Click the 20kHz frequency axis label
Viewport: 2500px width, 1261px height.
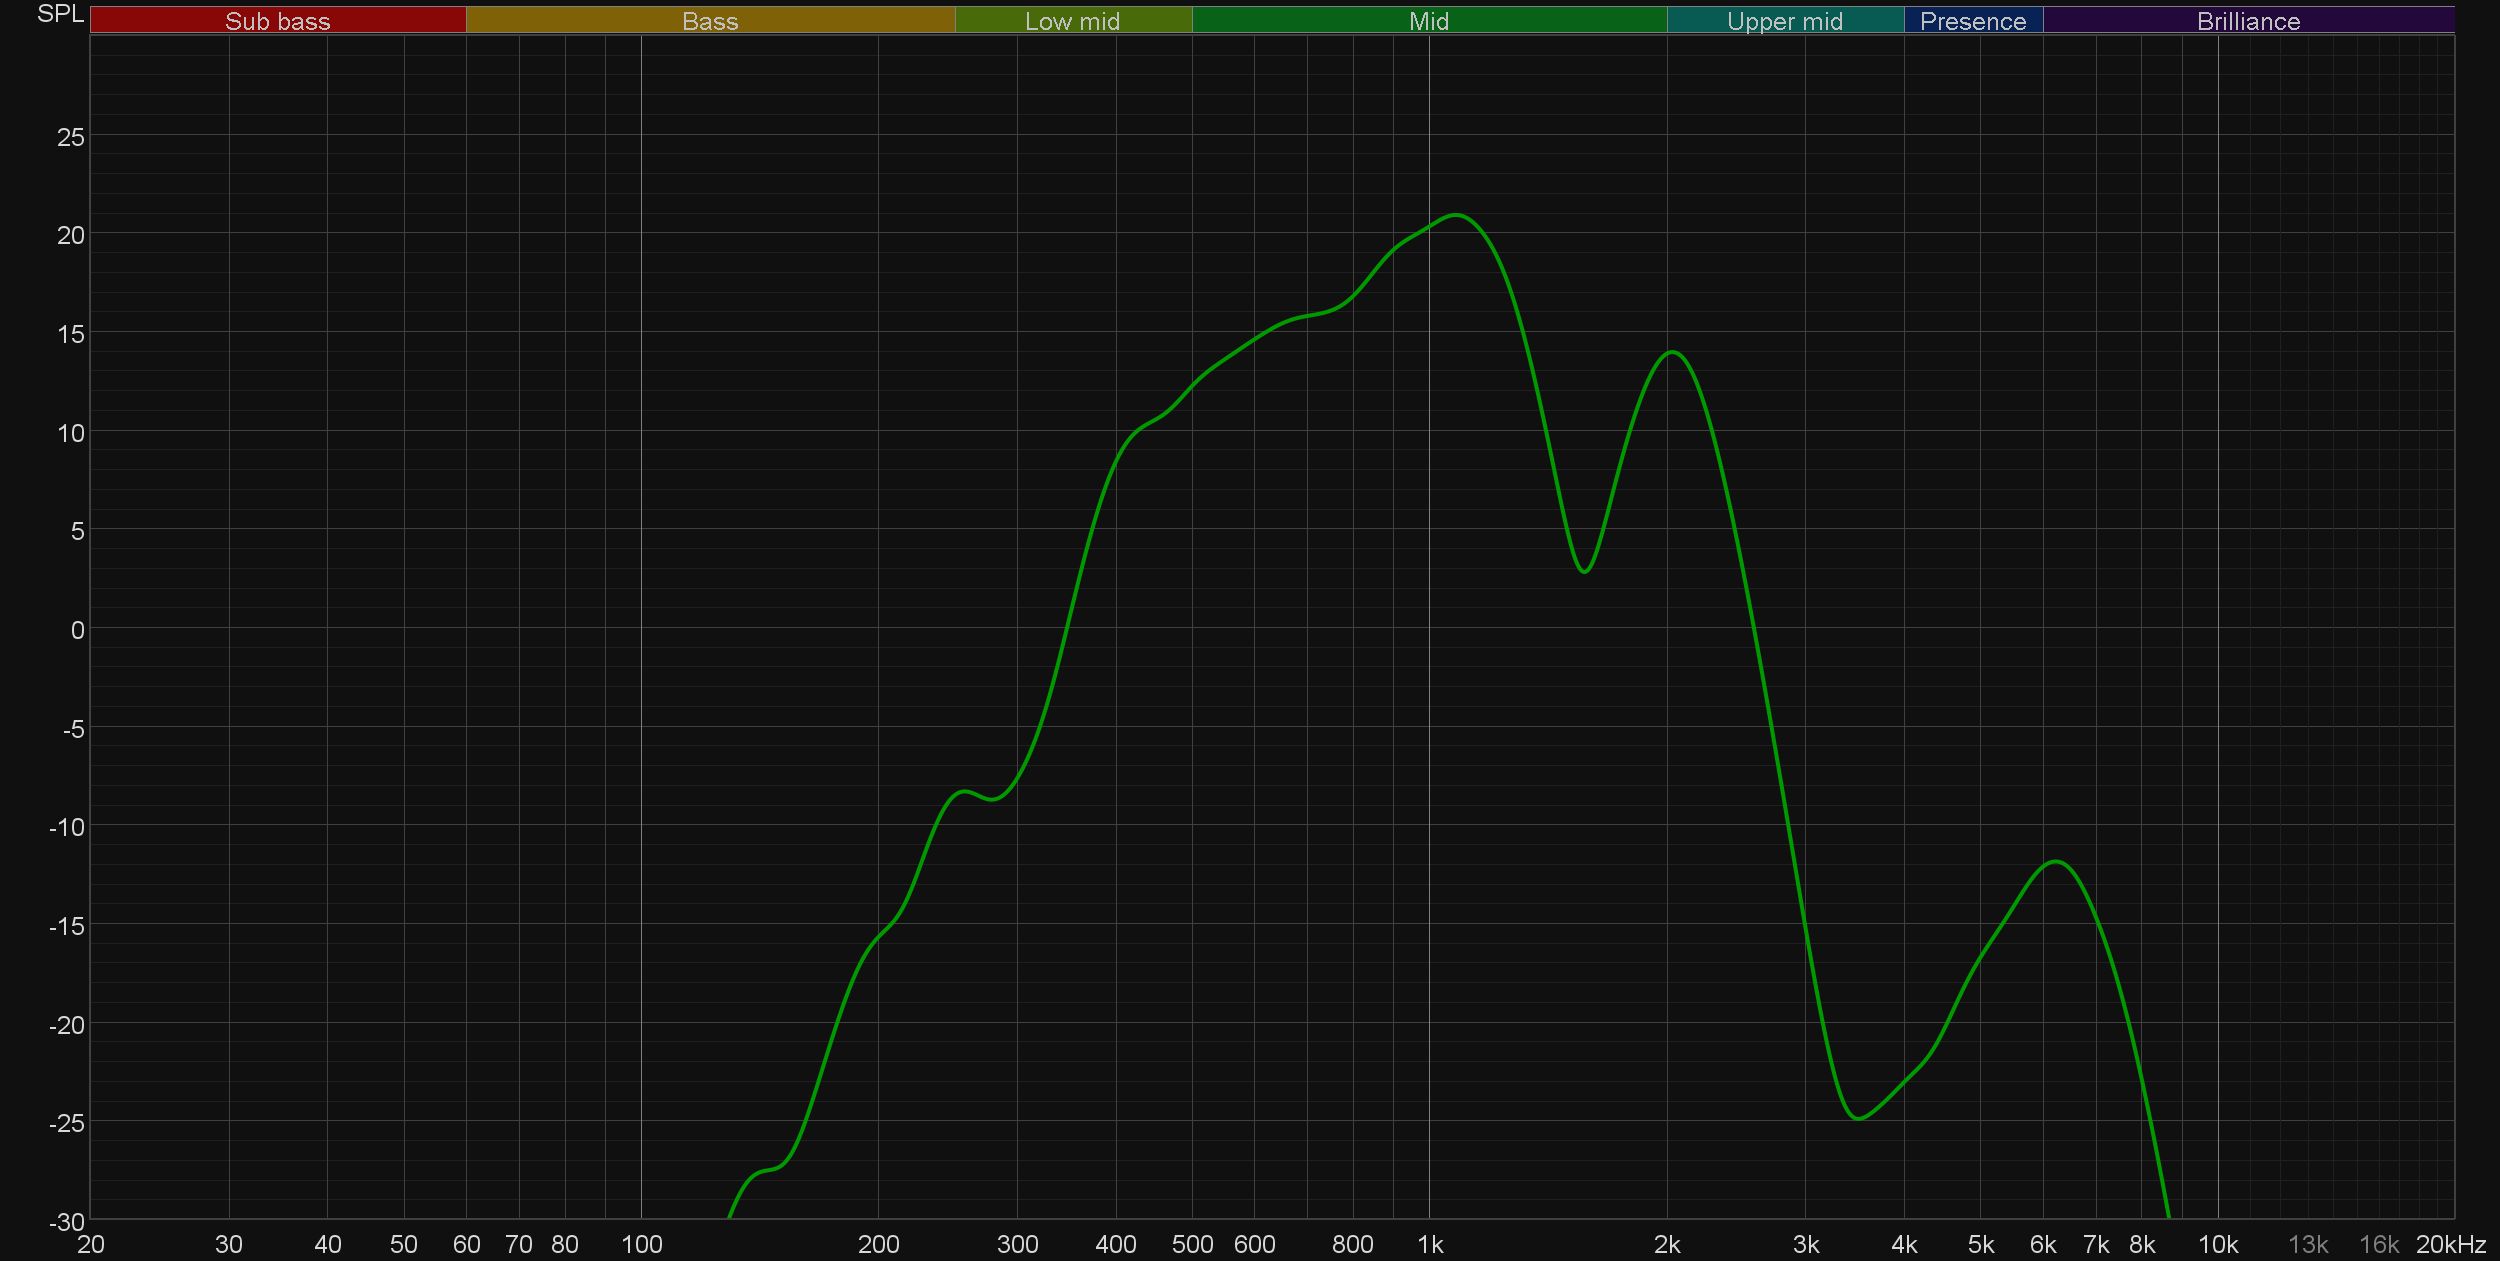click(x=2450, y=1245)
